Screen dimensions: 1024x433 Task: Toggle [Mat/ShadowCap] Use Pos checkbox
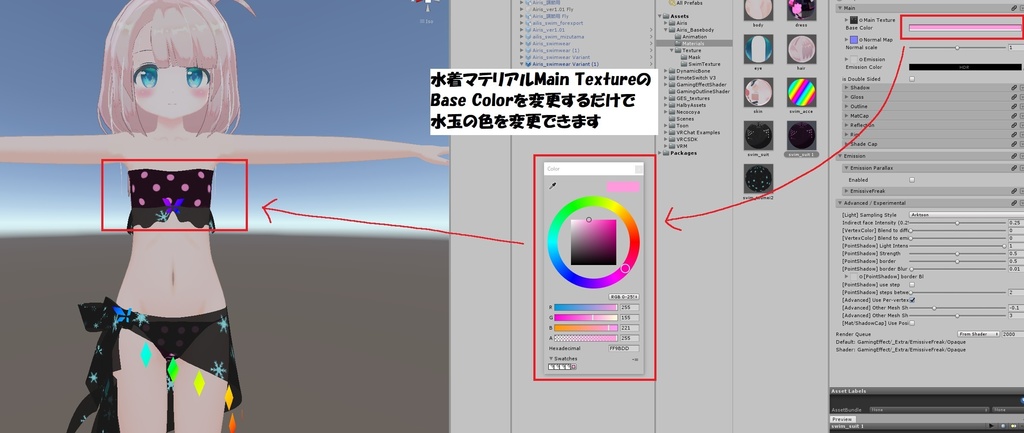912,323
